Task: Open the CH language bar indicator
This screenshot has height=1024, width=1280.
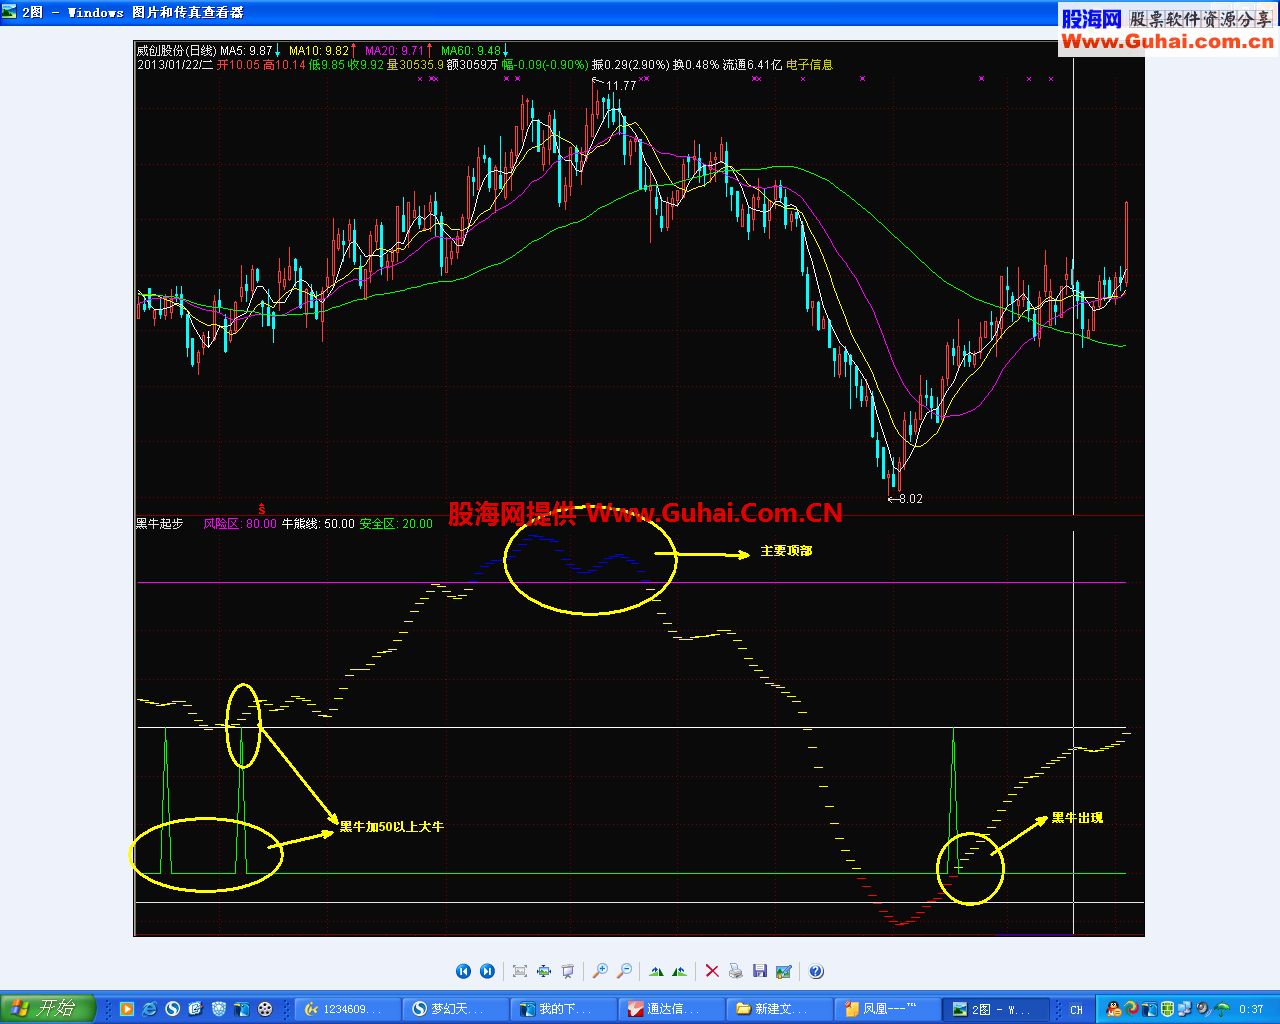Action: pyautogui.click(x=1076, y=1010)
